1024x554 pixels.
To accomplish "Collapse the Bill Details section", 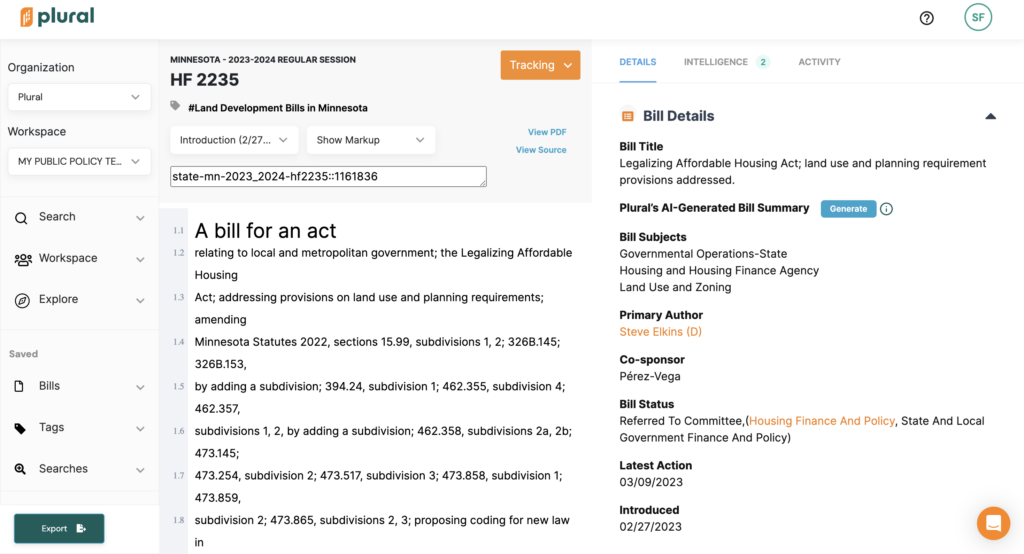I will pos(990,116).
